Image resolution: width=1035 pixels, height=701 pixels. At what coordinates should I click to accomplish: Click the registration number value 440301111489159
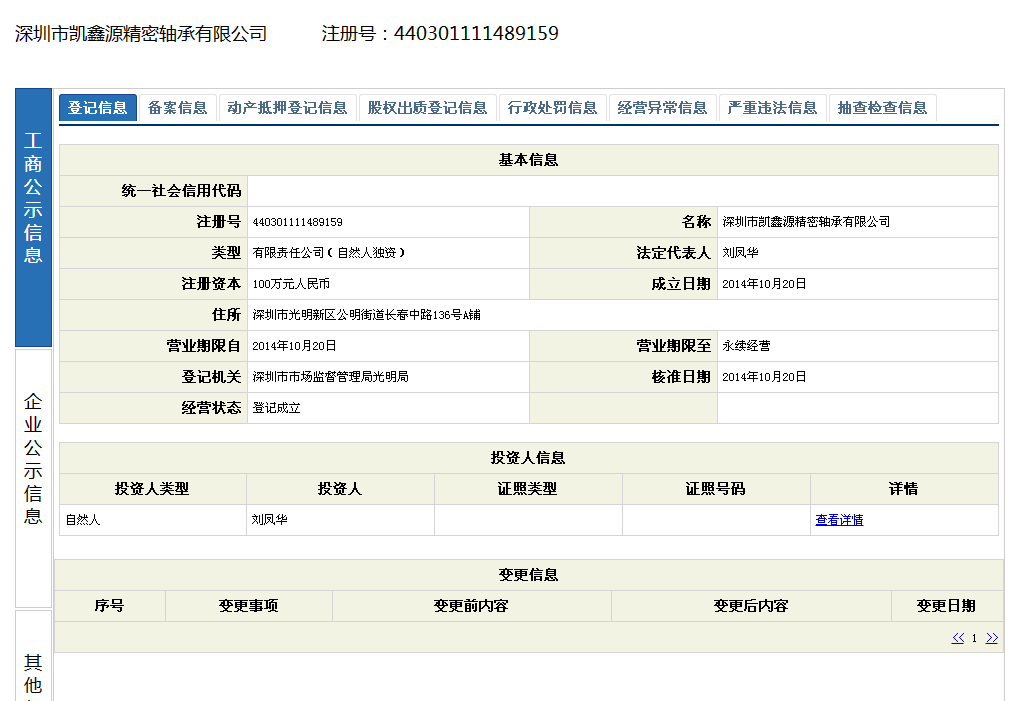point(298,222)
